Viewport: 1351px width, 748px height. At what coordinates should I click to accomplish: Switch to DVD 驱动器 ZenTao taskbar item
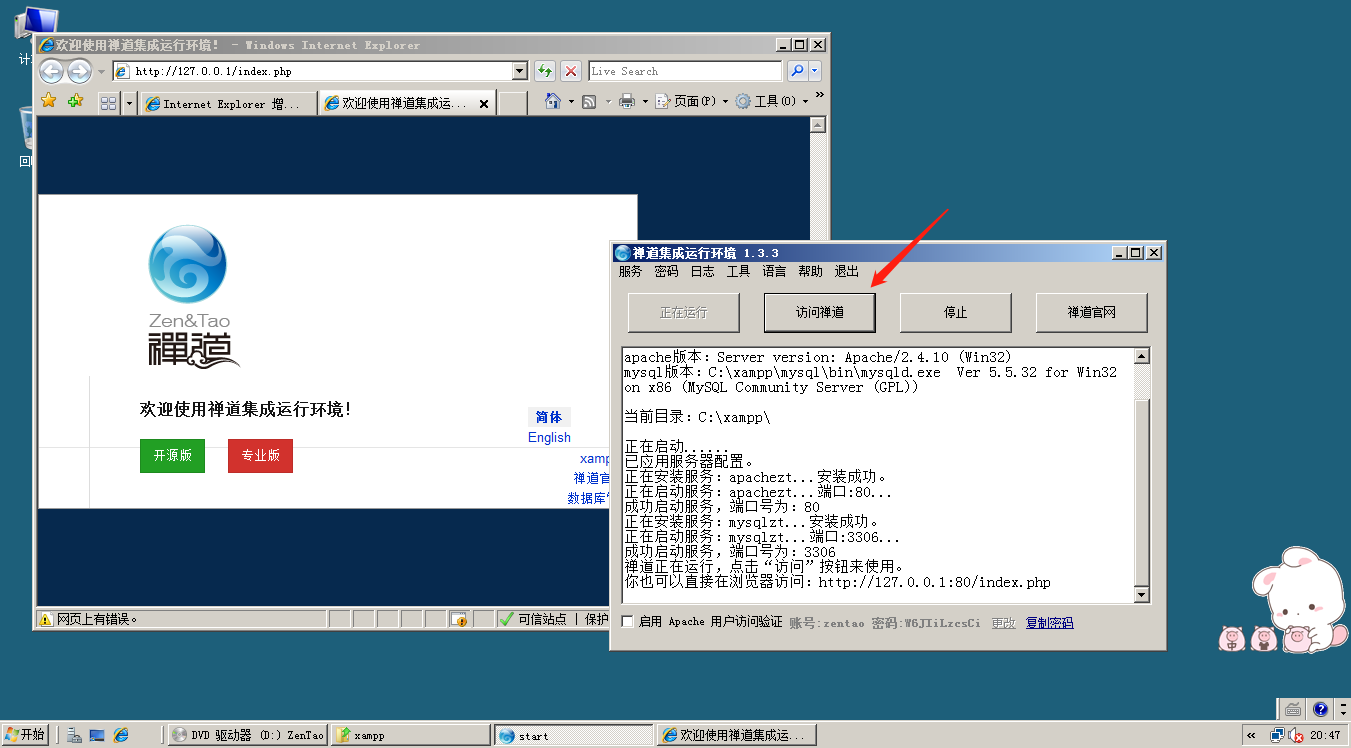(x=247, y=735)
